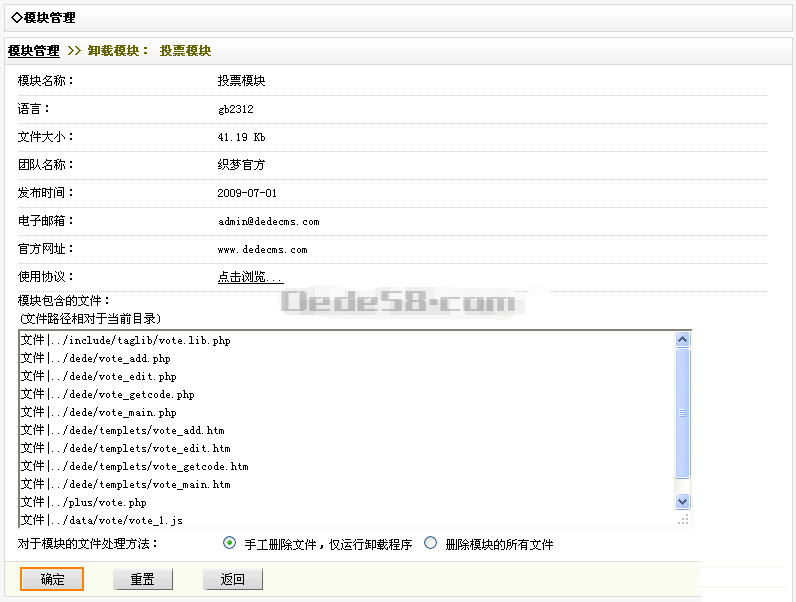This screenshot has width=796, height=602.
Task: Click the file list scrollbar up arrow
Action: (x=683, y=340)
